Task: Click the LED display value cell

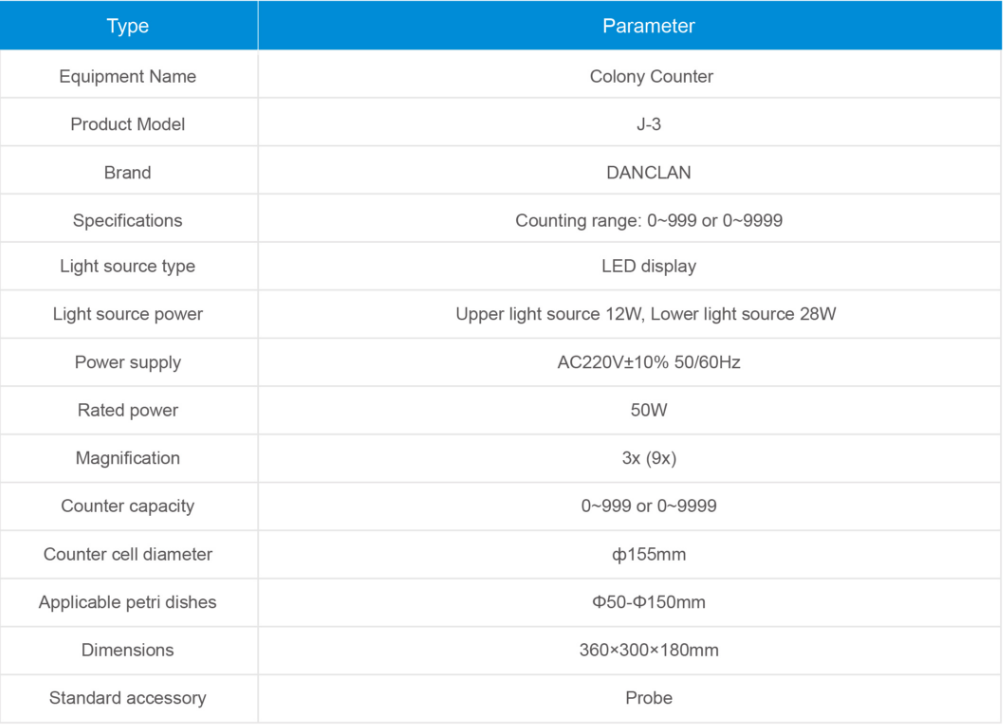Action: pos(648,266)
